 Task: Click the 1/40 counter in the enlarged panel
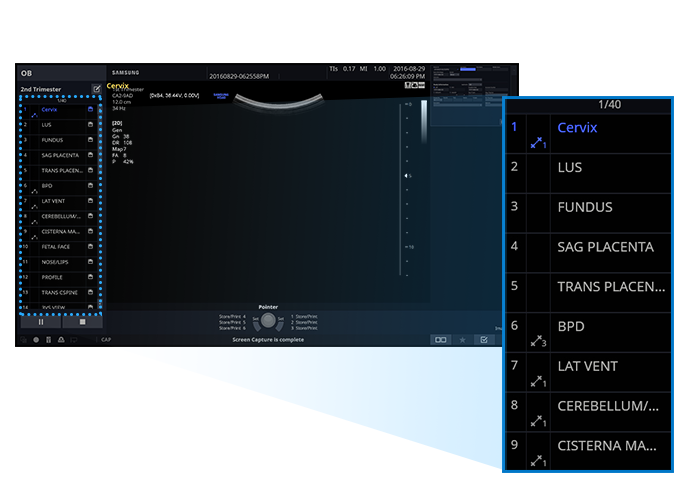click(609, 105)
